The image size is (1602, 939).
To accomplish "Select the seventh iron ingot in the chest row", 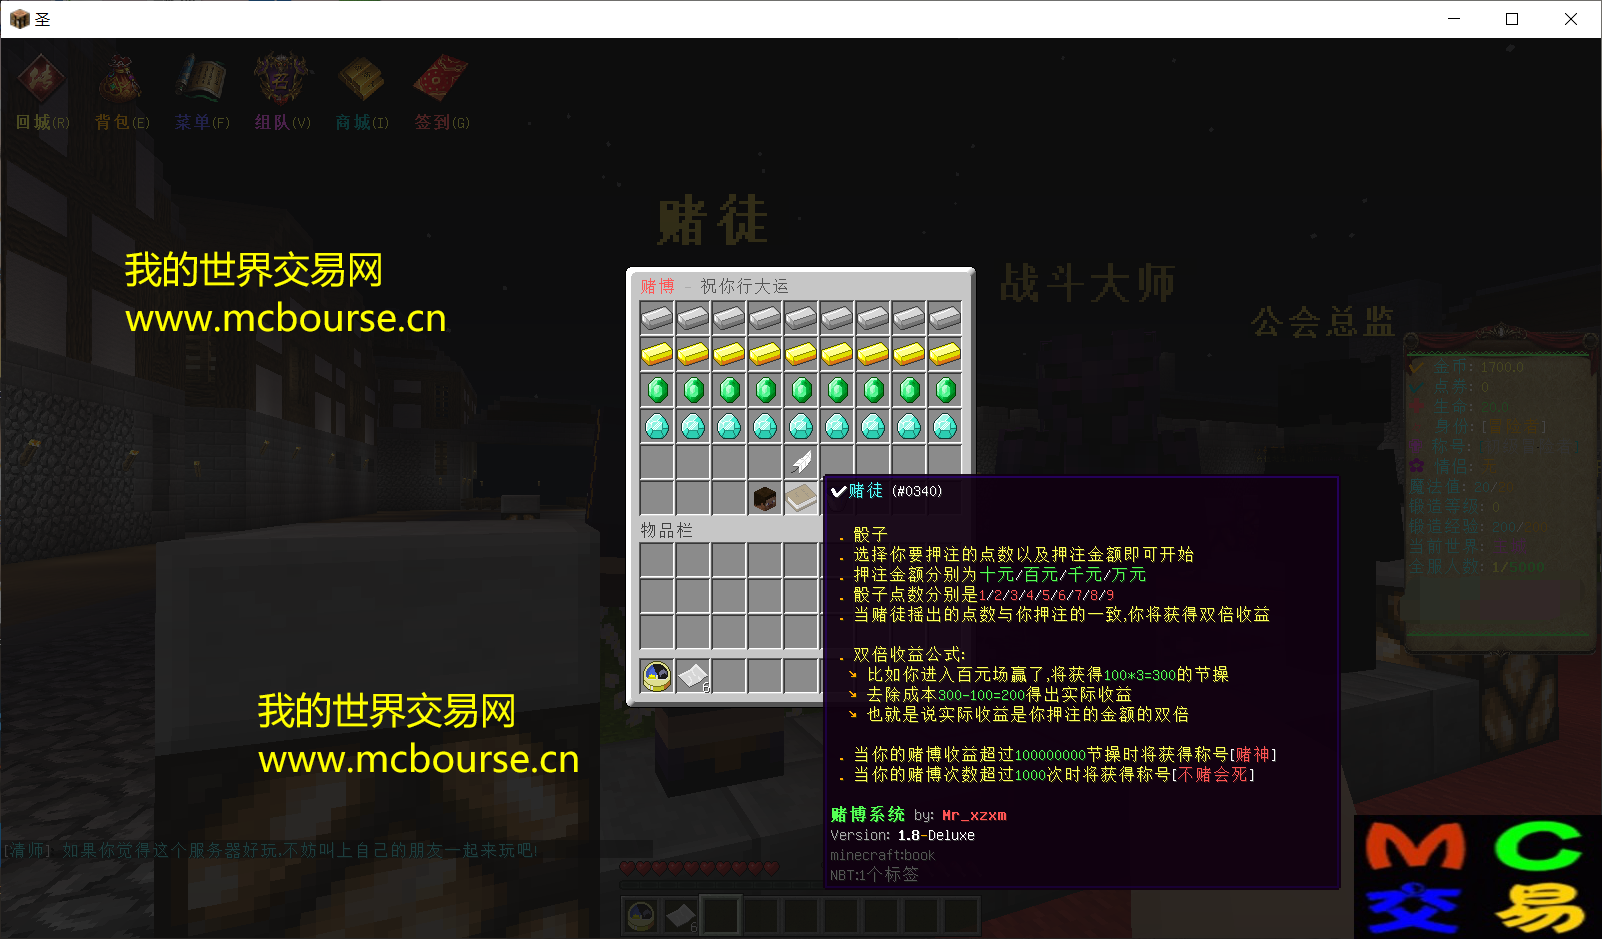I will pyautogui.click(x=873, y=318).
